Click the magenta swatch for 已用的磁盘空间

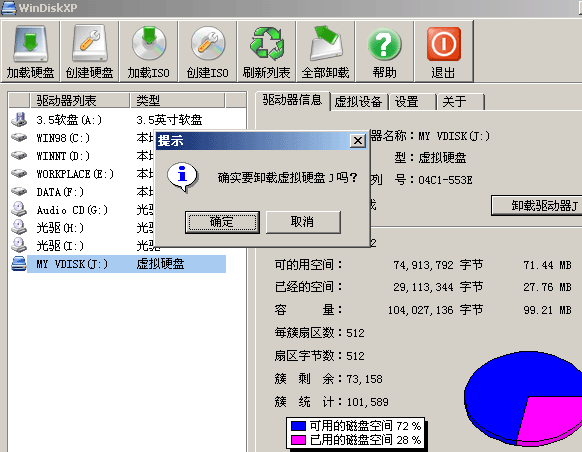298,440
